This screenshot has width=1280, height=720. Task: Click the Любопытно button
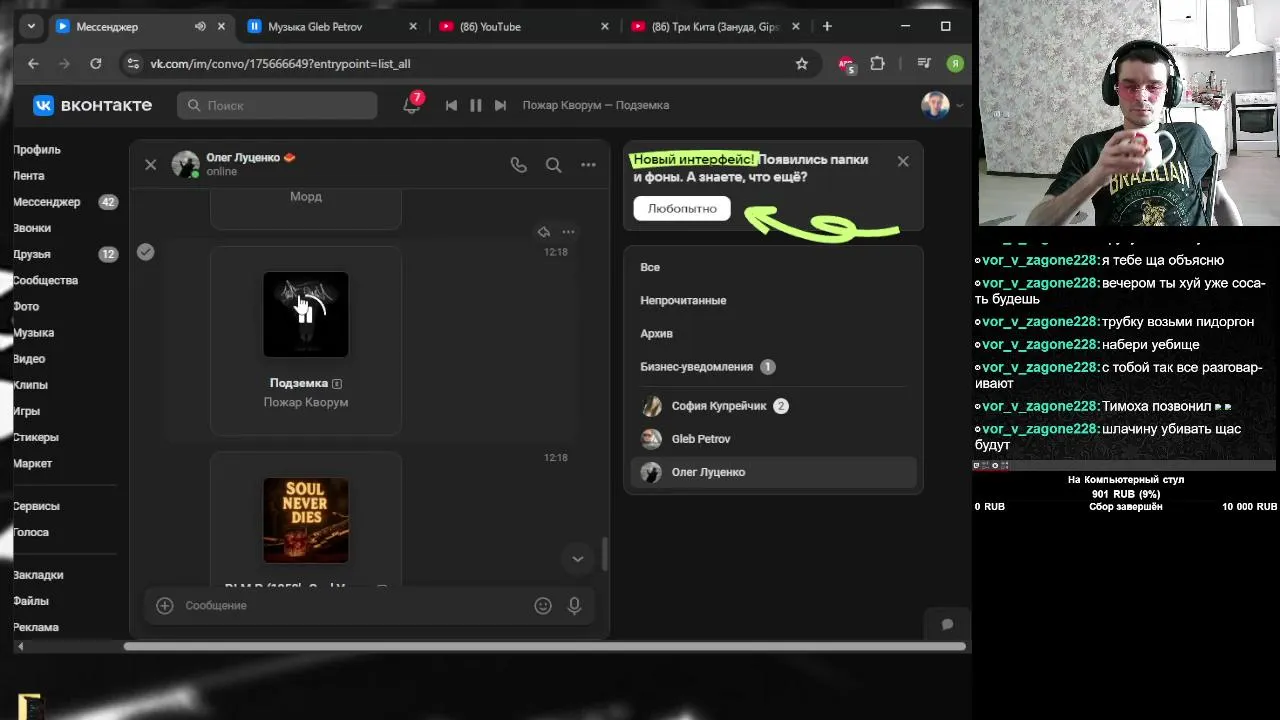682,208
